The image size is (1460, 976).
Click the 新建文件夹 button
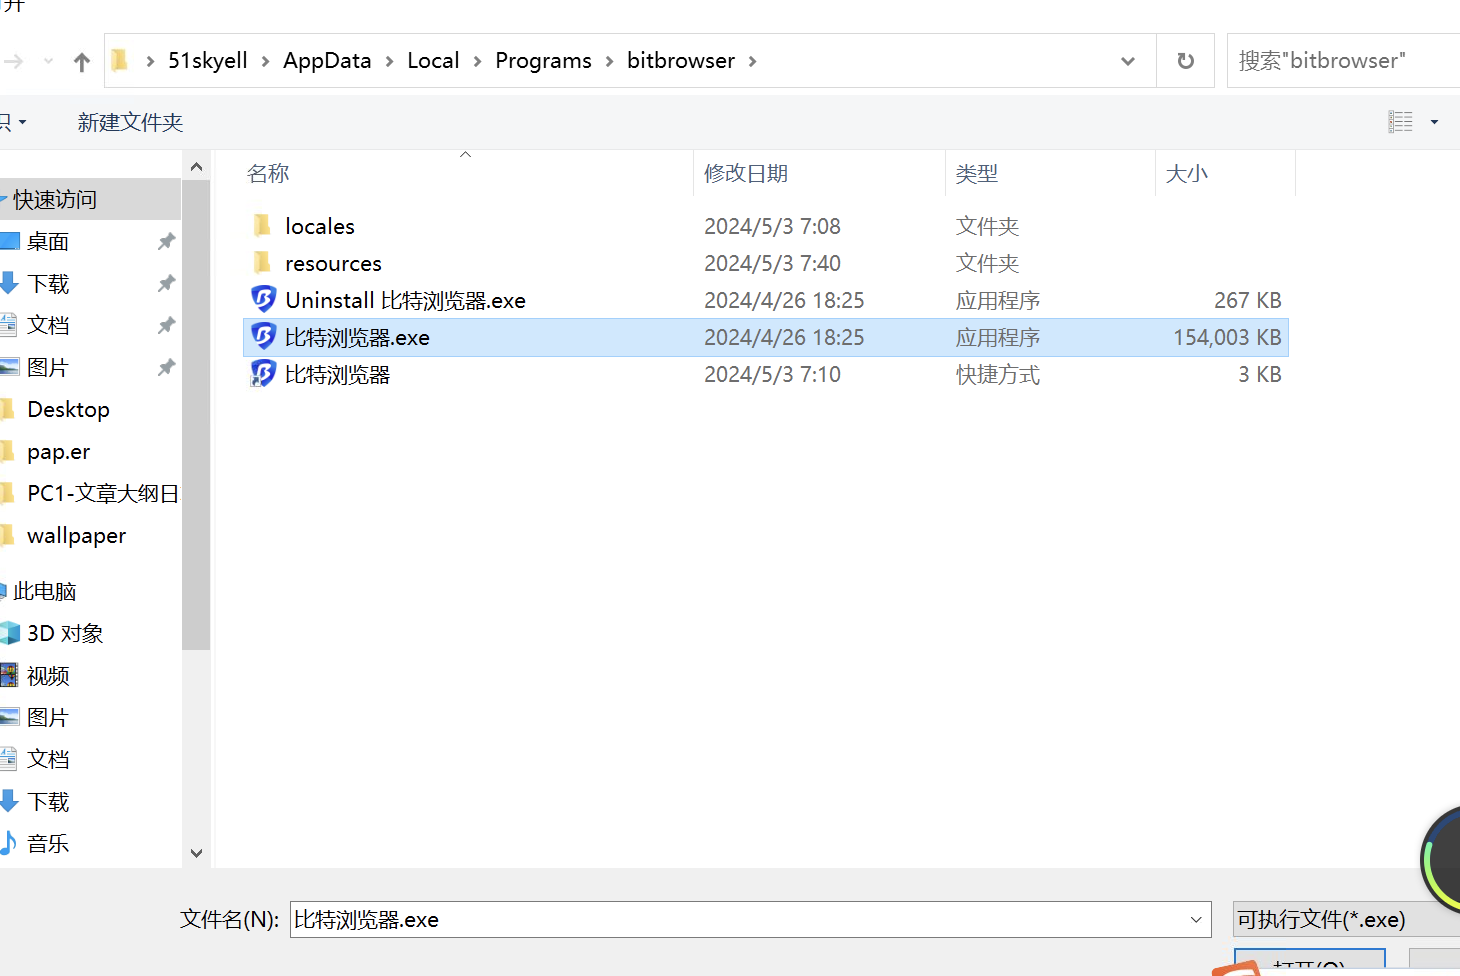130,122
